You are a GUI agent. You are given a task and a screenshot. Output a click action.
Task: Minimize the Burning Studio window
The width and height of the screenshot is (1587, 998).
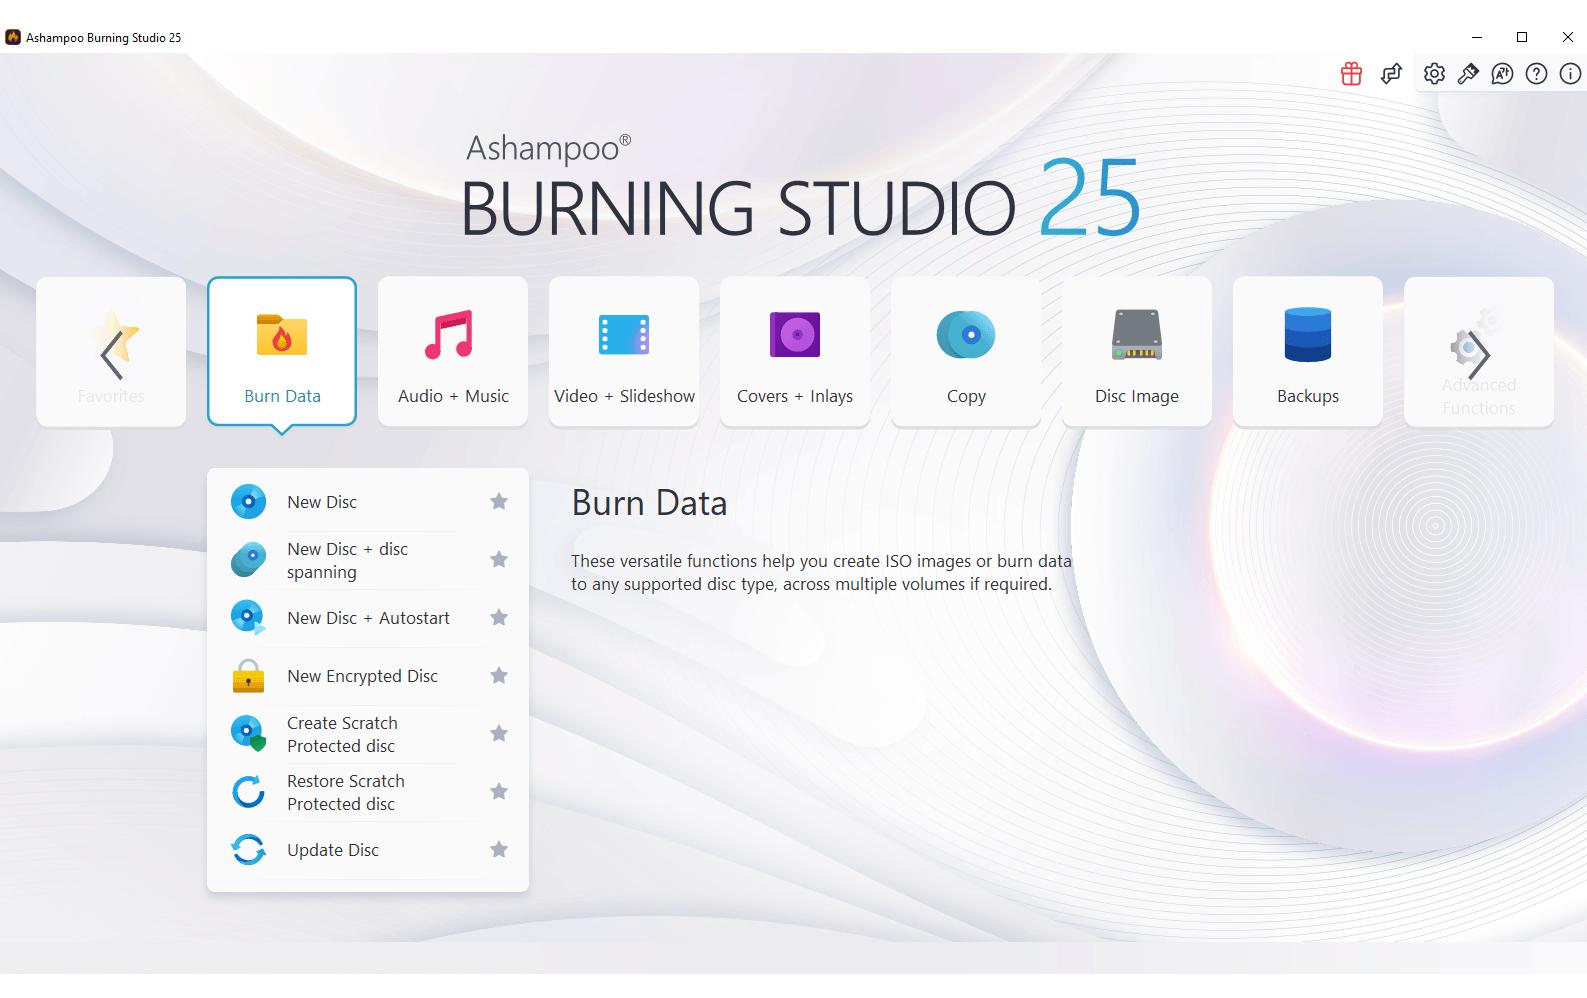(1476, 38)
